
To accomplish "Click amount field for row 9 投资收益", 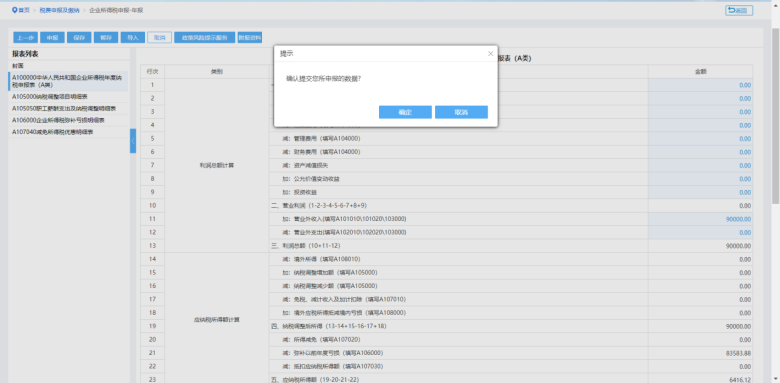I will (x=700, y=192).
